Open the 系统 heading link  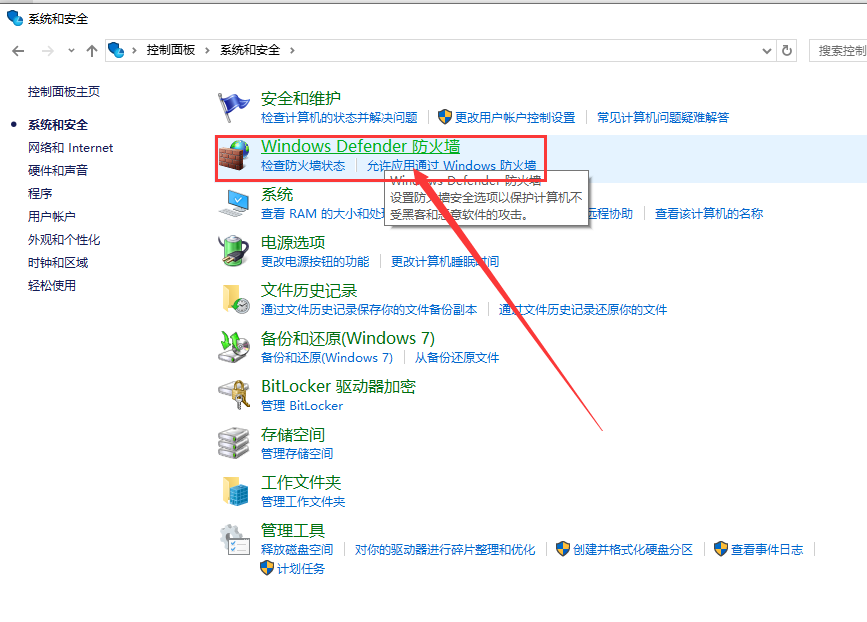pos(277,195)
